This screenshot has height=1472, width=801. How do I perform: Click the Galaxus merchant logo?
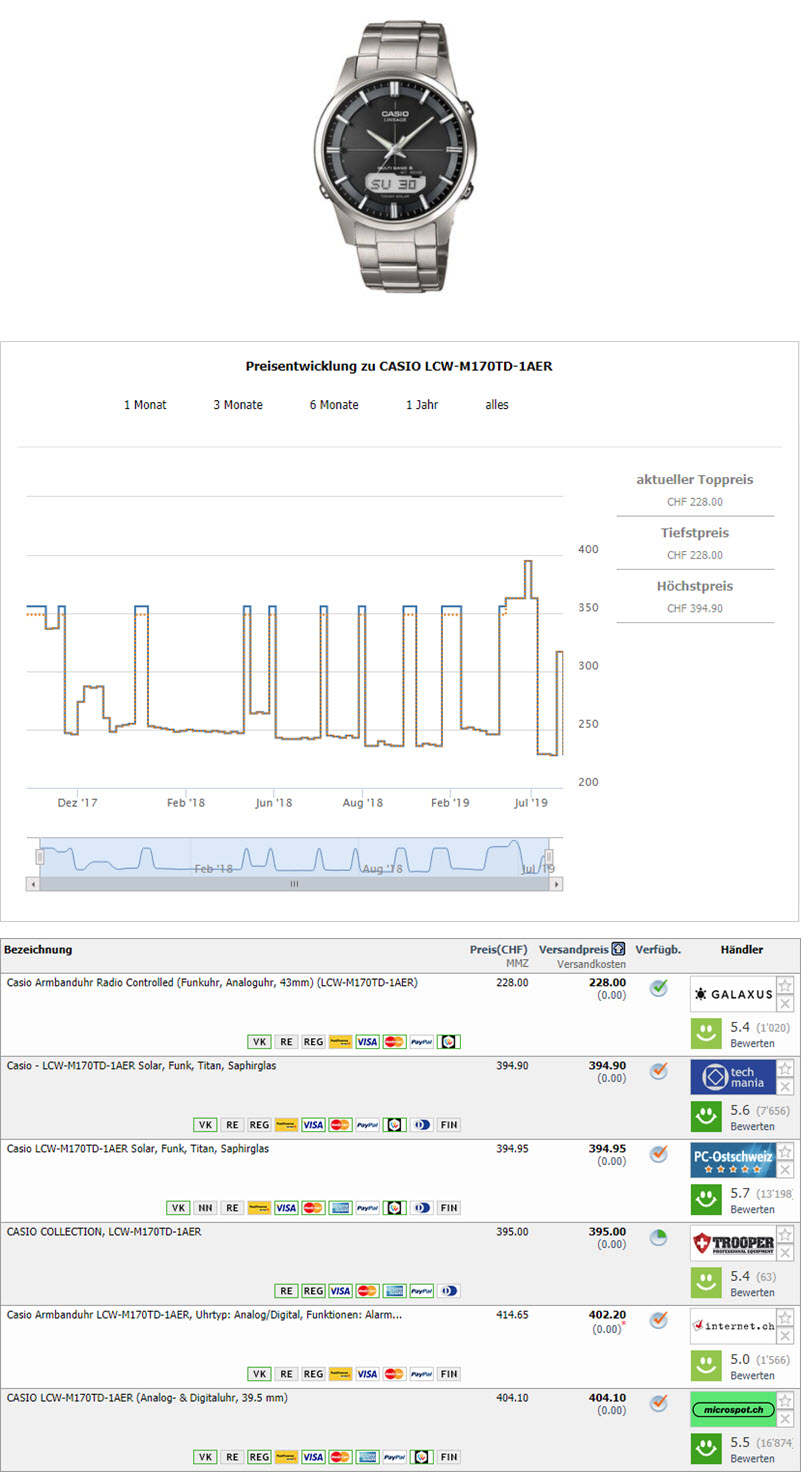pyautogui.click(x=732, y=995)
